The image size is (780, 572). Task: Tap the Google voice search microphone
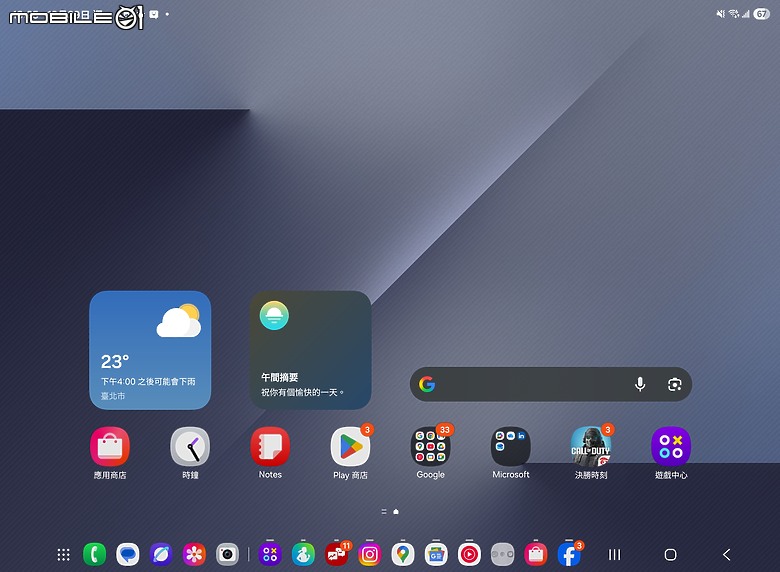(x=640, y=384)
